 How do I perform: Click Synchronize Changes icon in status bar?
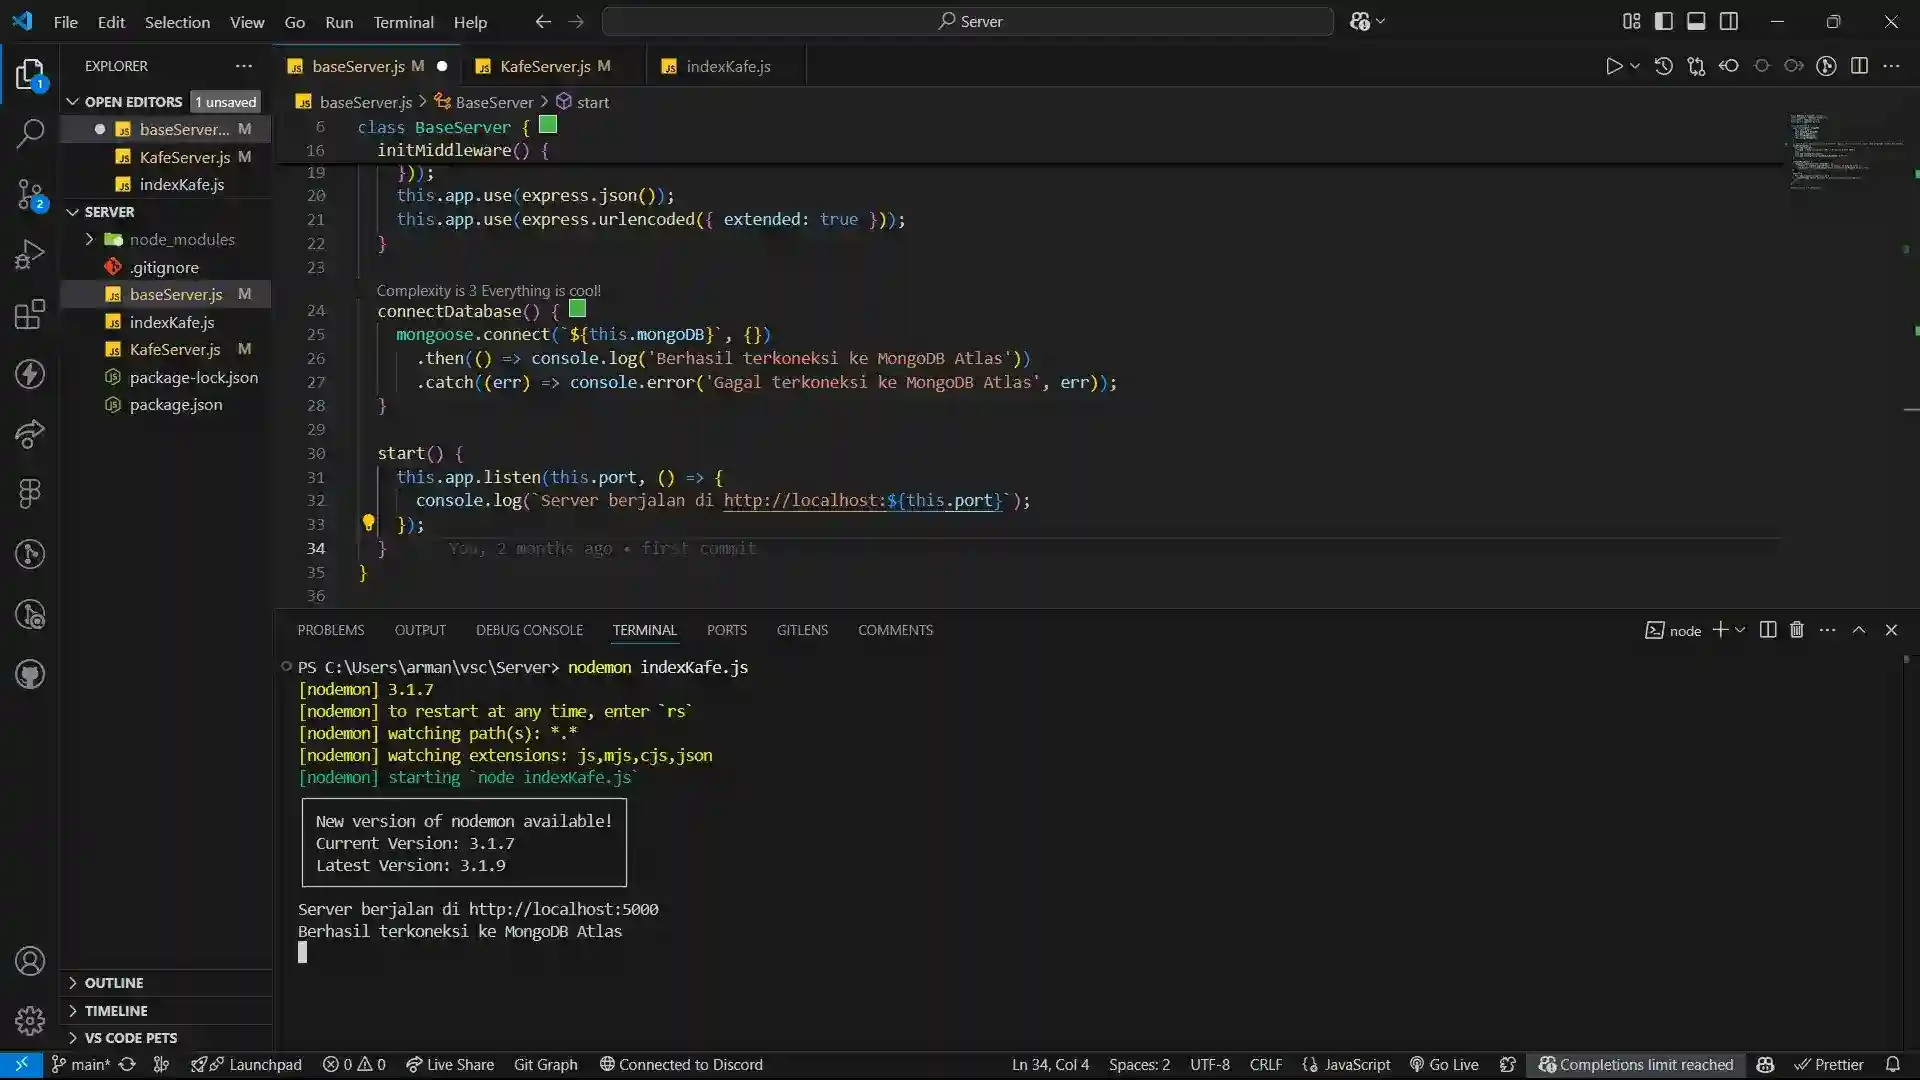(x=127, y=1065)
